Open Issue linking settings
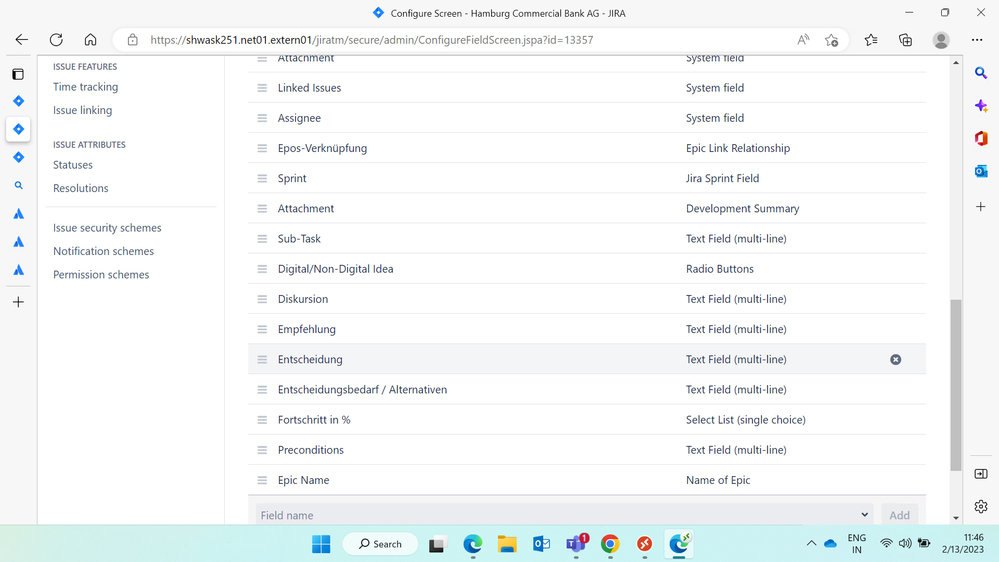Screen dimensions: 999x562 pos(82,110)
